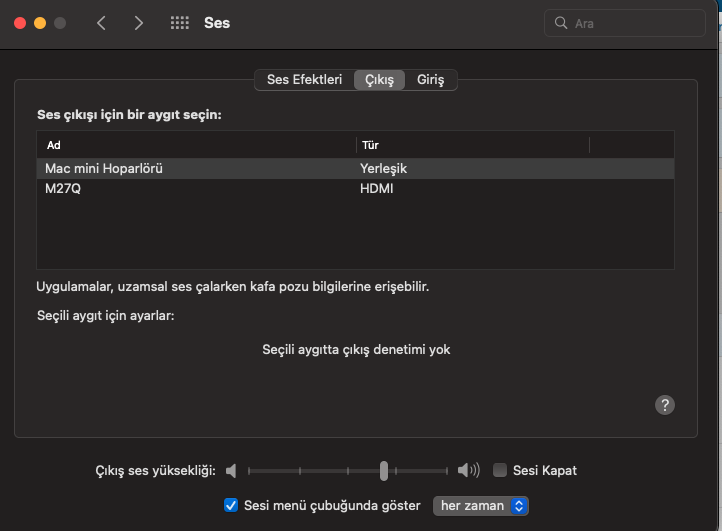Uncheck Sesi menü çubuğunda göster

(231, 505)
